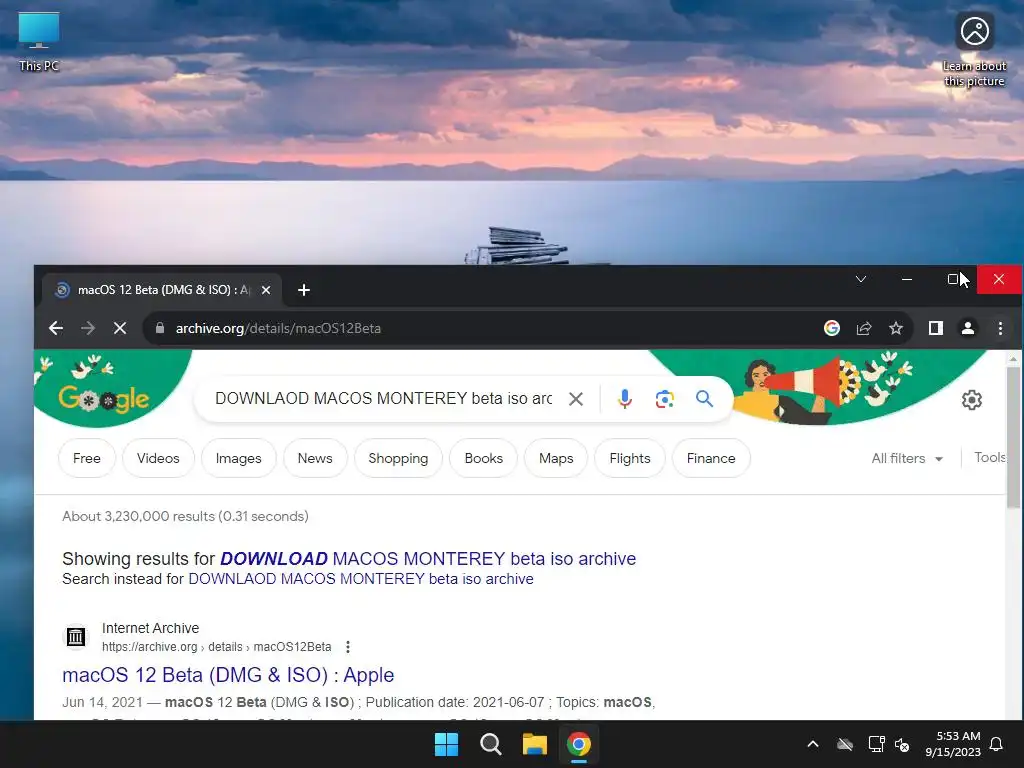Open Google quick settings gear

(971, 400)
